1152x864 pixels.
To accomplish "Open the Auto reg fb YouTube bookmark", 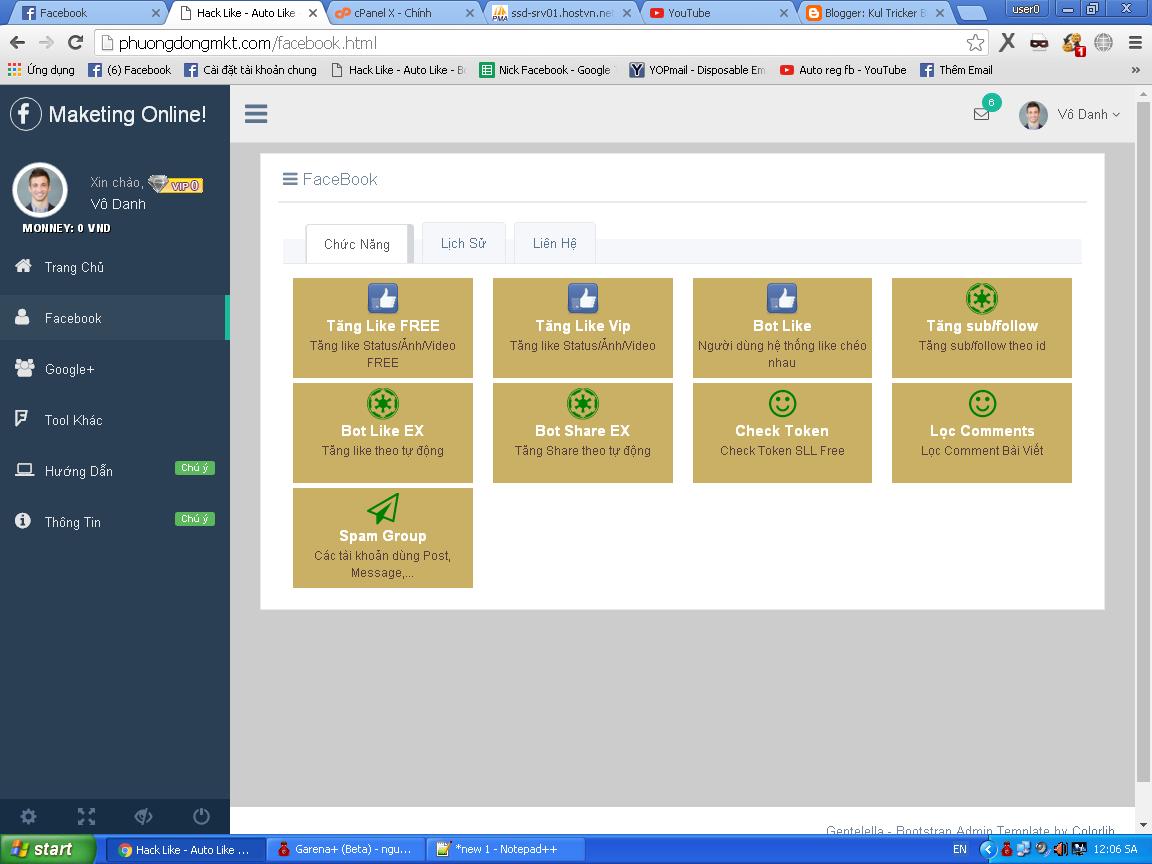I will [843, 70].
